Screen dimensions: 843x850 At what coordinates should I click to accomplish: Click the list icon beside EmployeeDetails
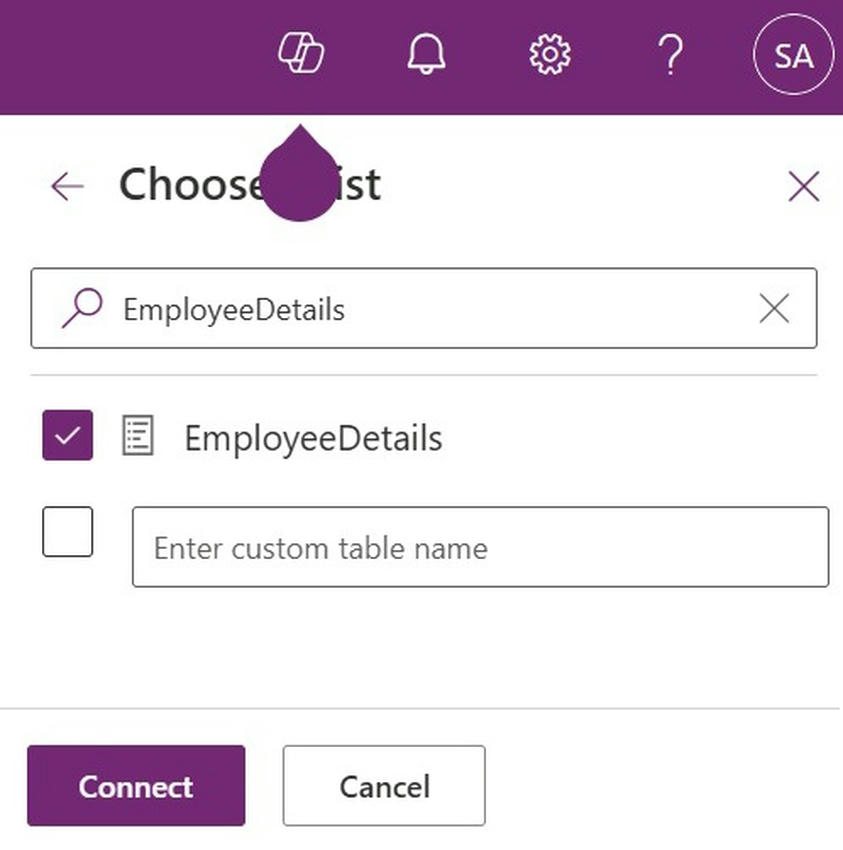[138, 435]
